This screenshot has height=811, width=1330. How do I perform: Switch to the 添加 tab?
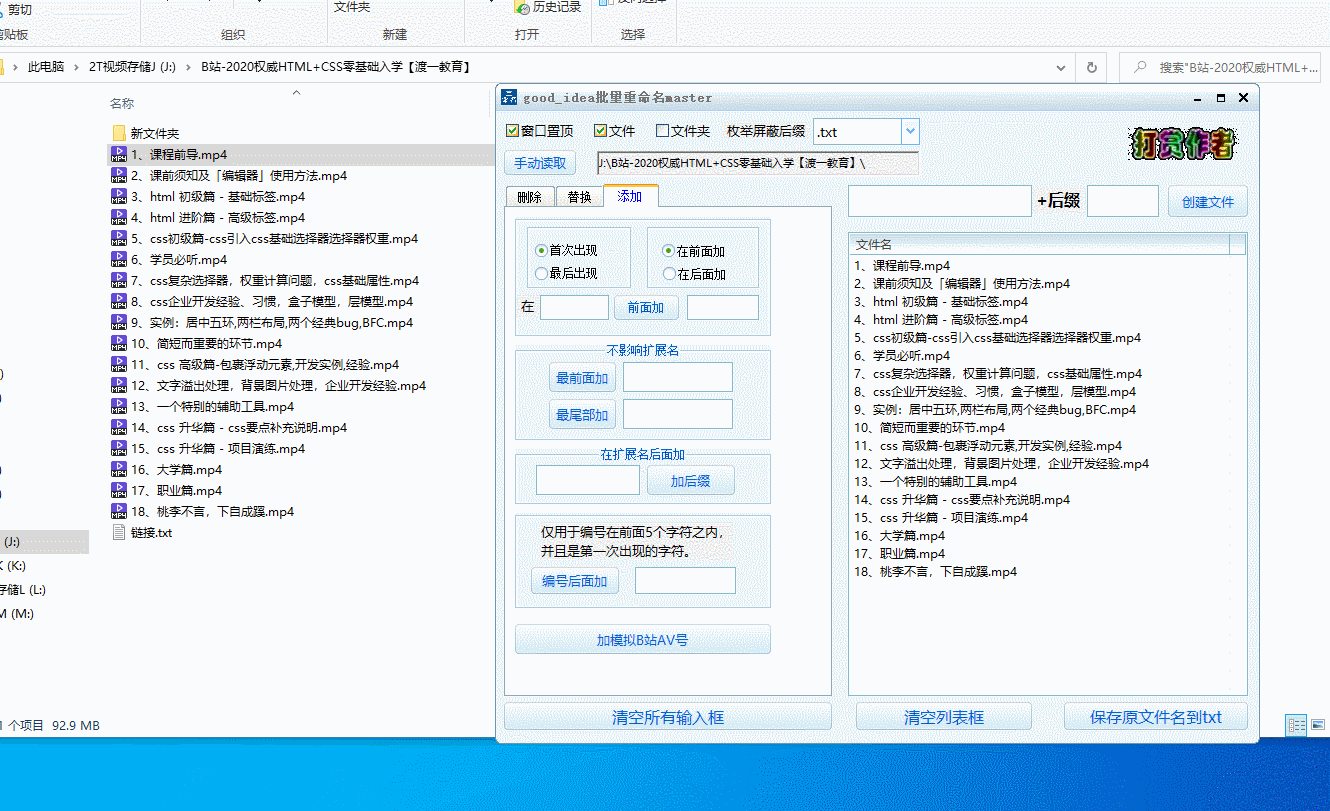630,196
